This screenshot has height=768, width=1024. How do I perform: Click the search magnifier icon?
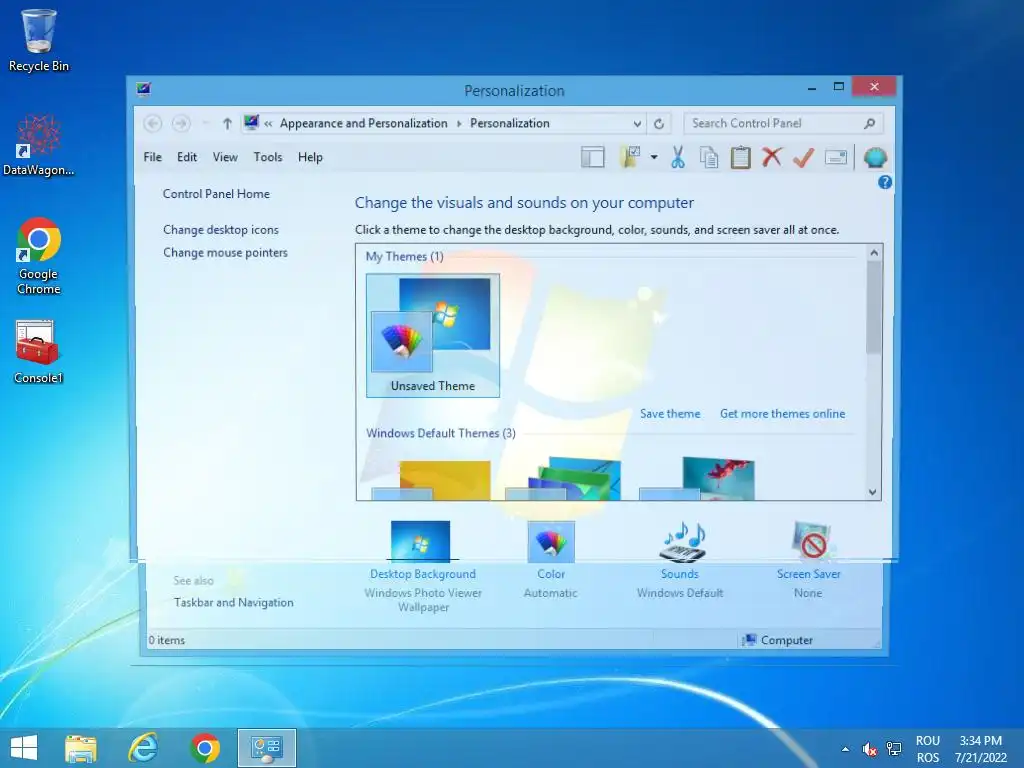coord(869,123)
